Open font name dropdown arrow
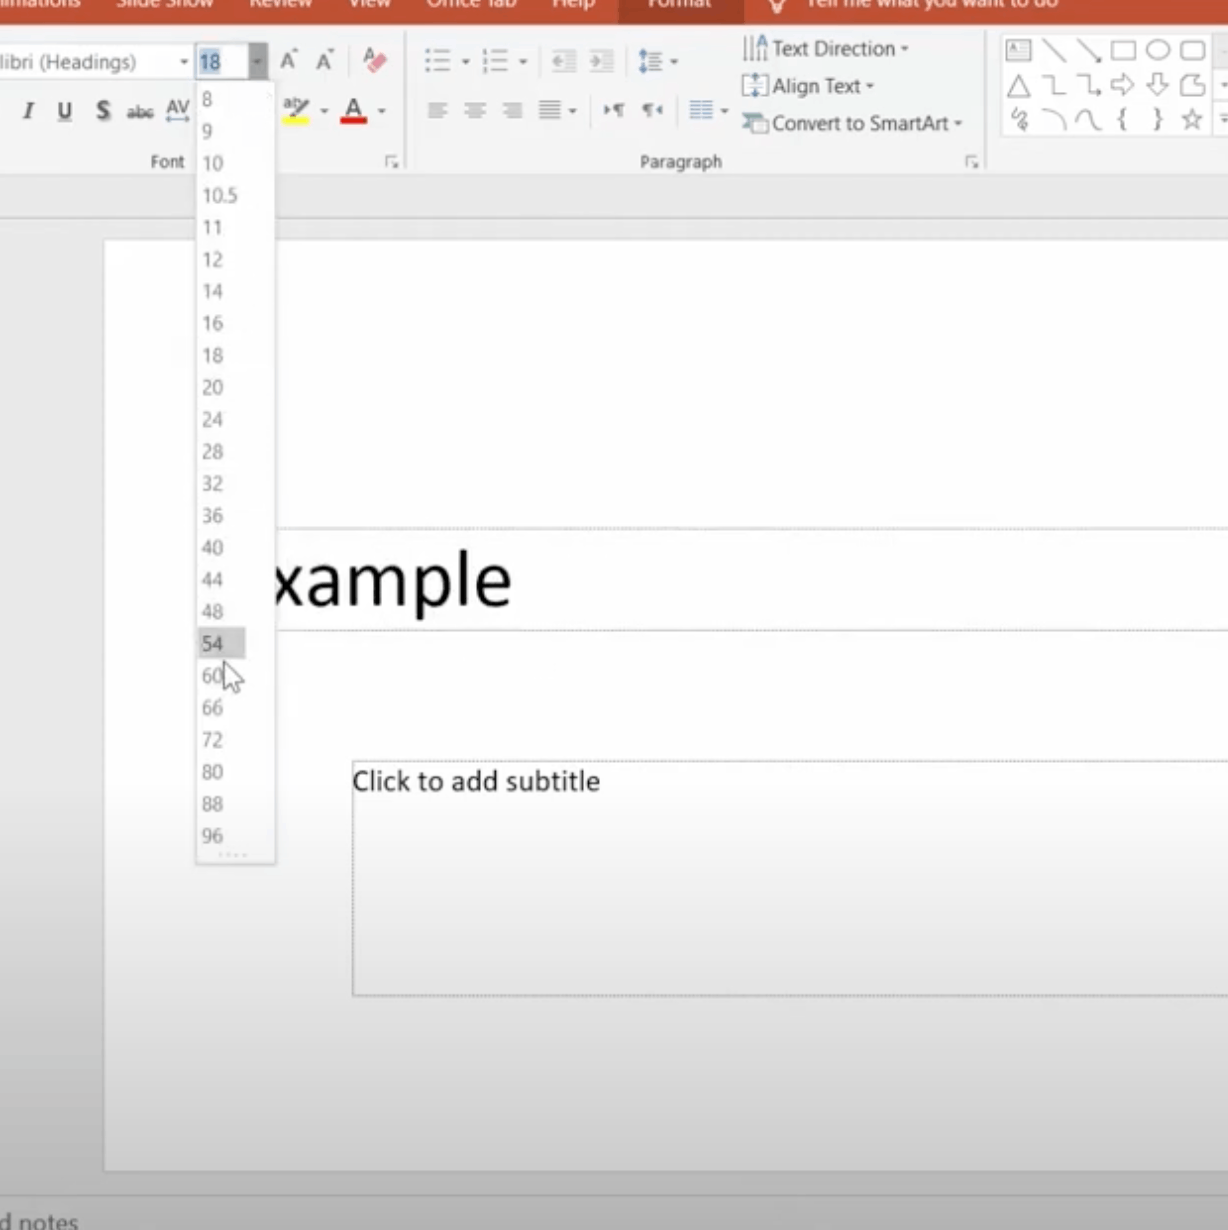1228x1230 pixels. (x=184, y=62)
